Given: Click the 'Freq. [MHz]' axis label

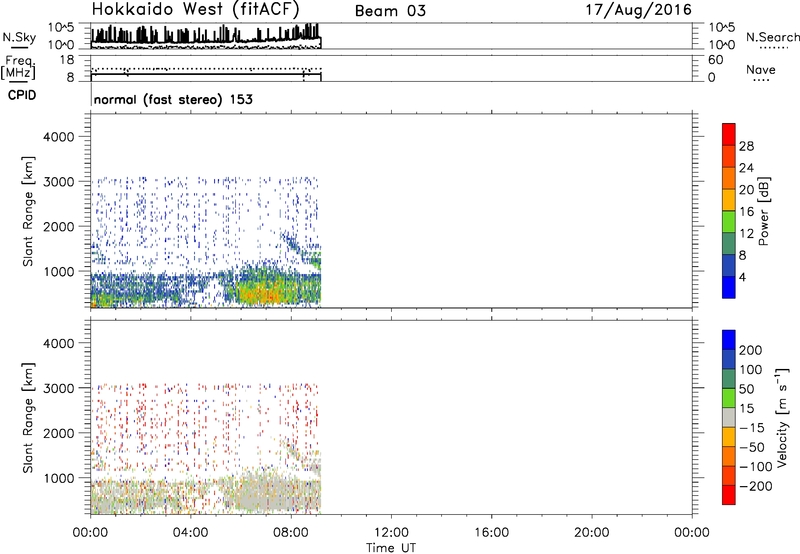Looking at the screenshot, I should click(x=18, y=67).
